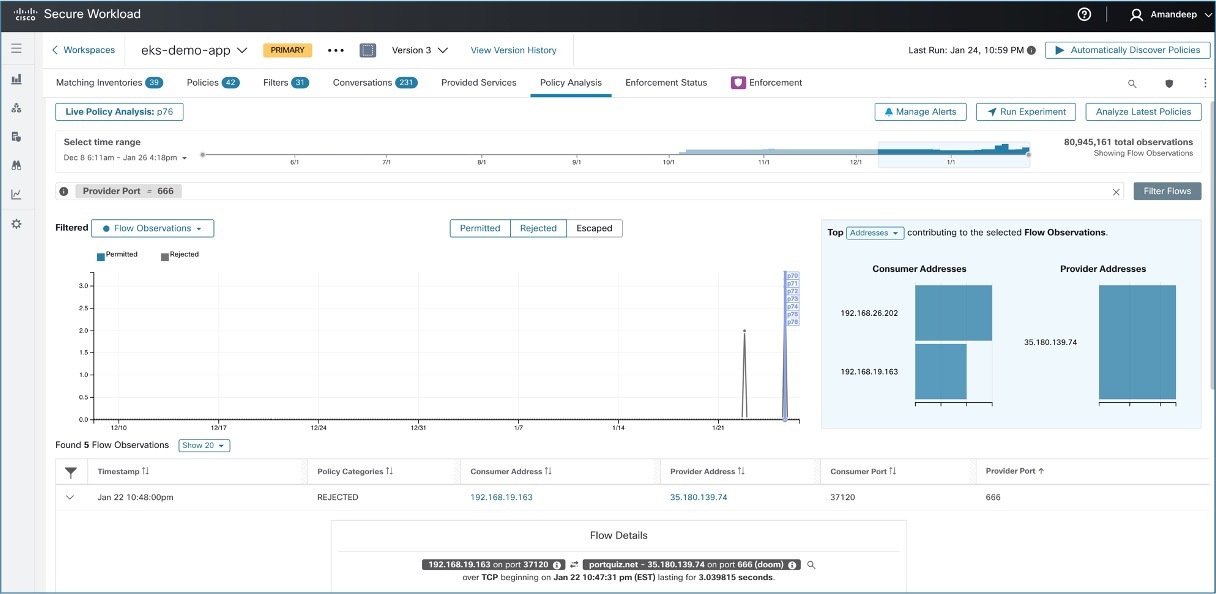The width and height of the screenshot is (1216, 594).
Task: Click the shield icon in tab bar
Action: click(1168, 84)
